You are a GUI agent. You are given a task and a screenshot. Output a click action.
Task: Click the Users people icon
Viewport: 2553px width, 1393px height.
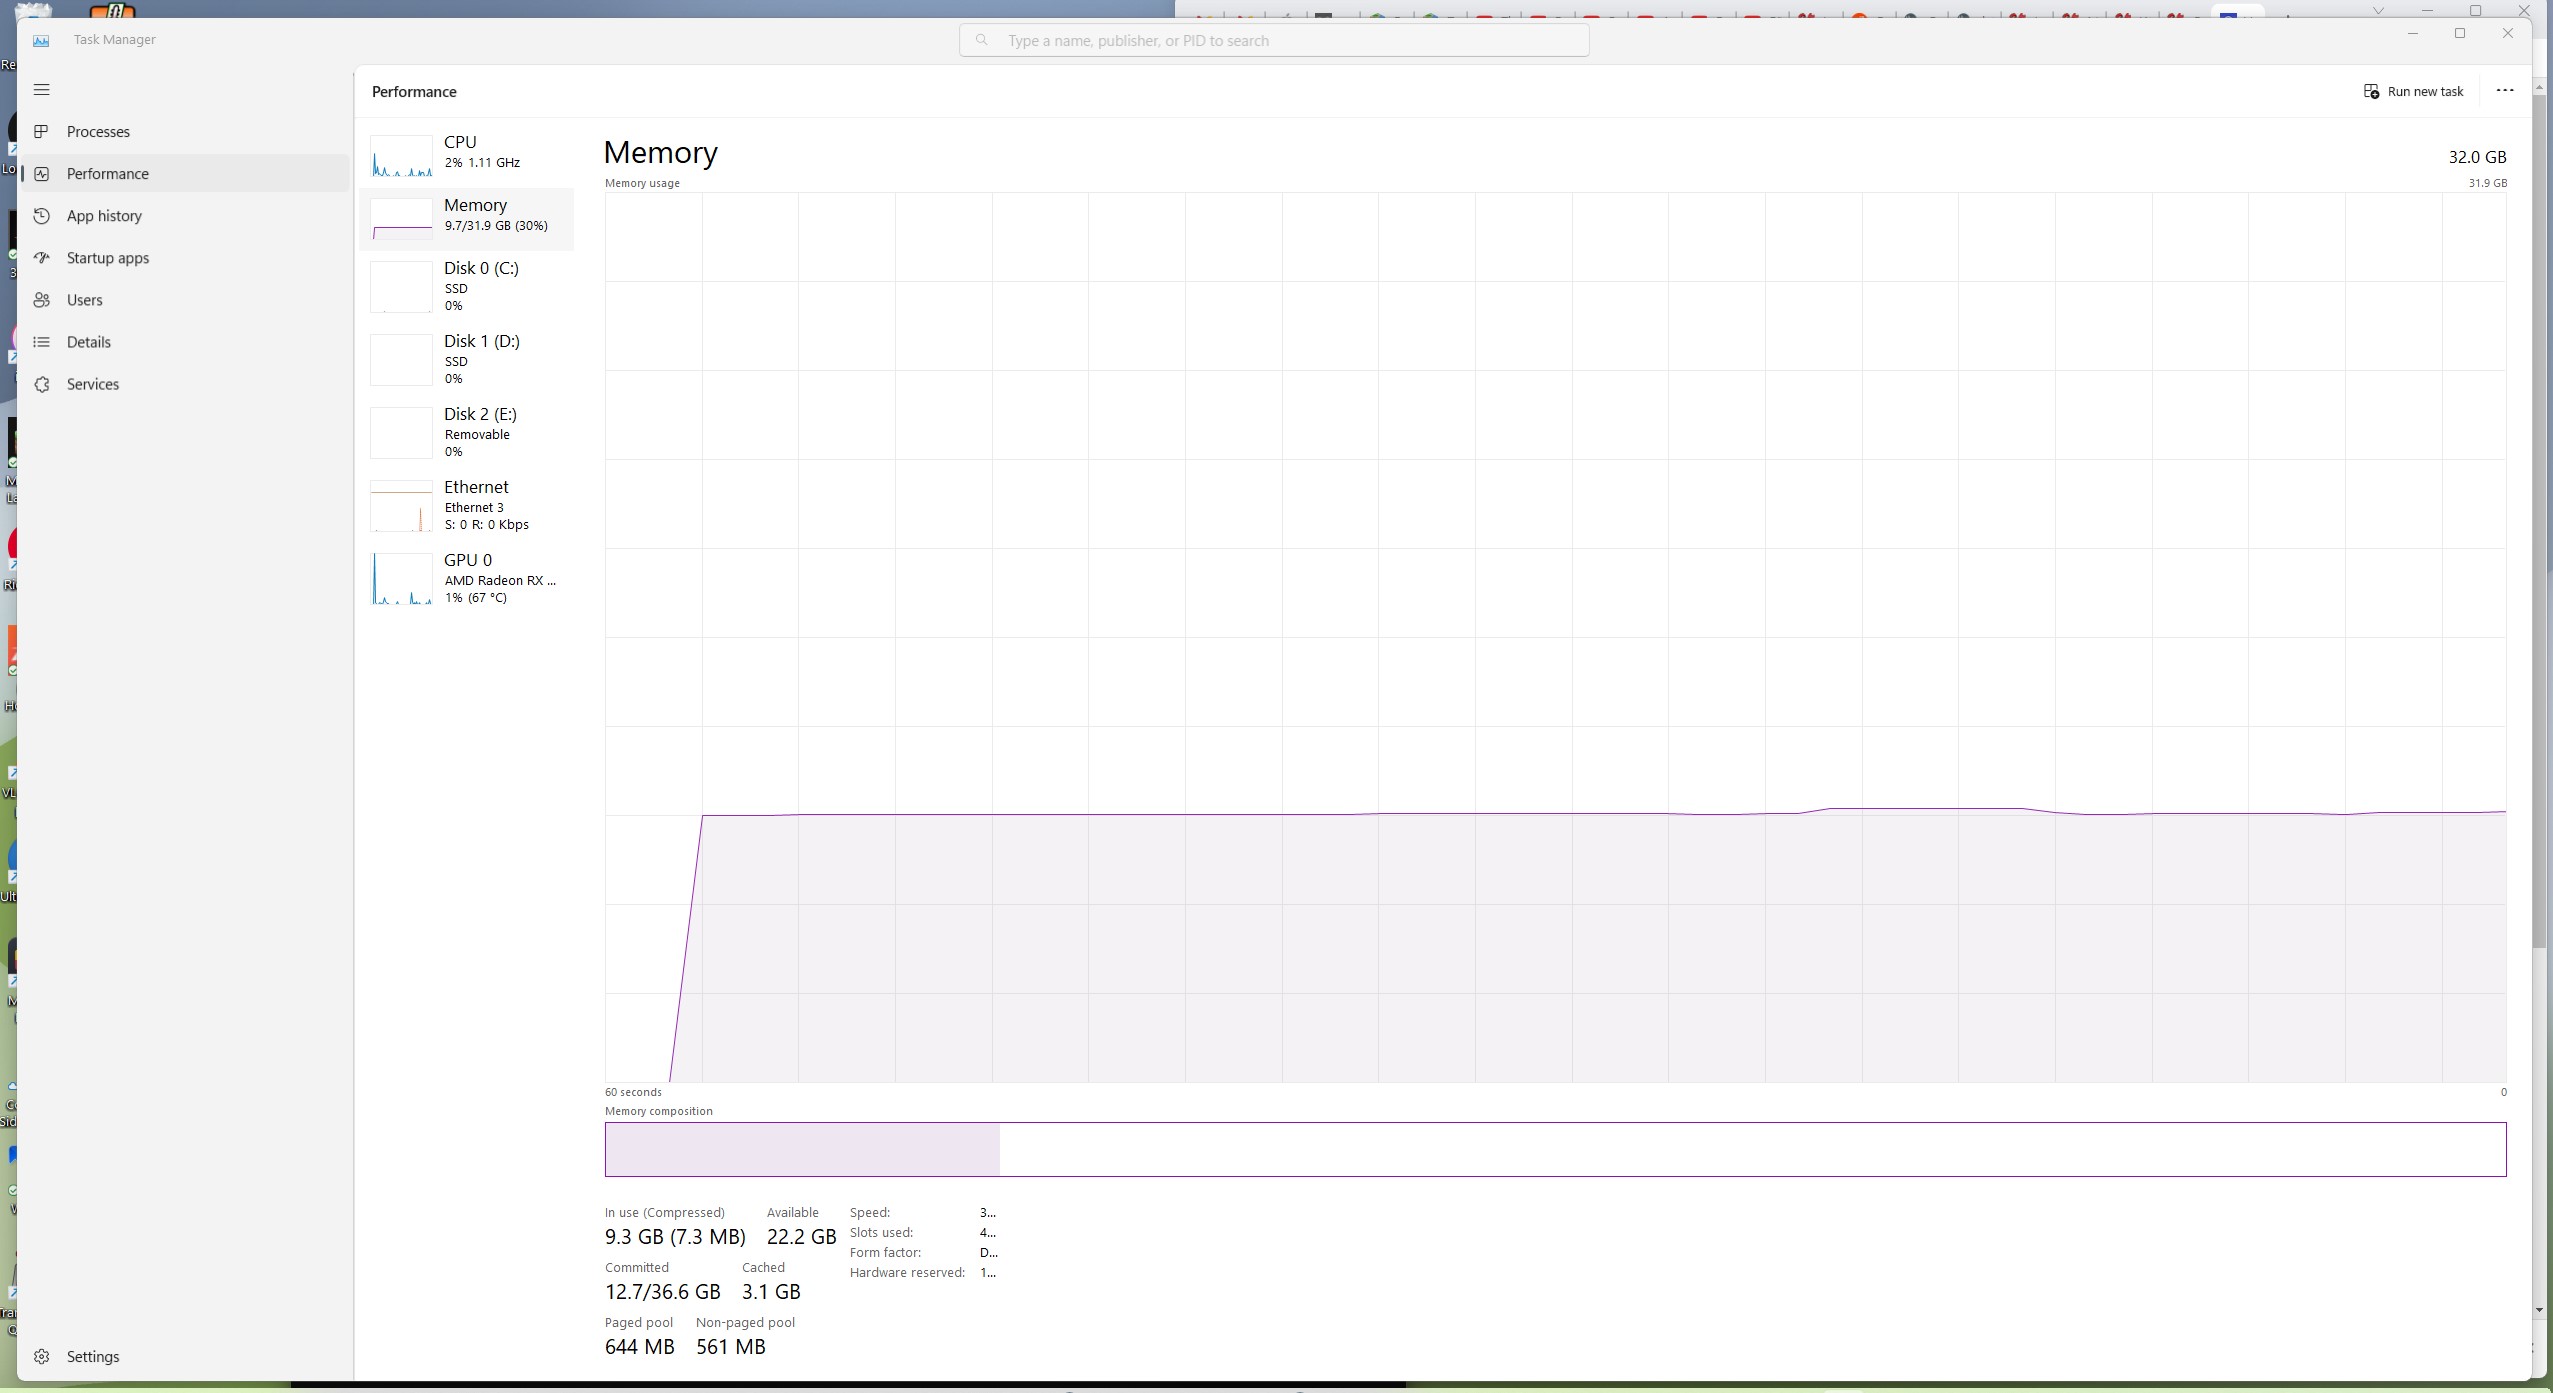(41, 300)
